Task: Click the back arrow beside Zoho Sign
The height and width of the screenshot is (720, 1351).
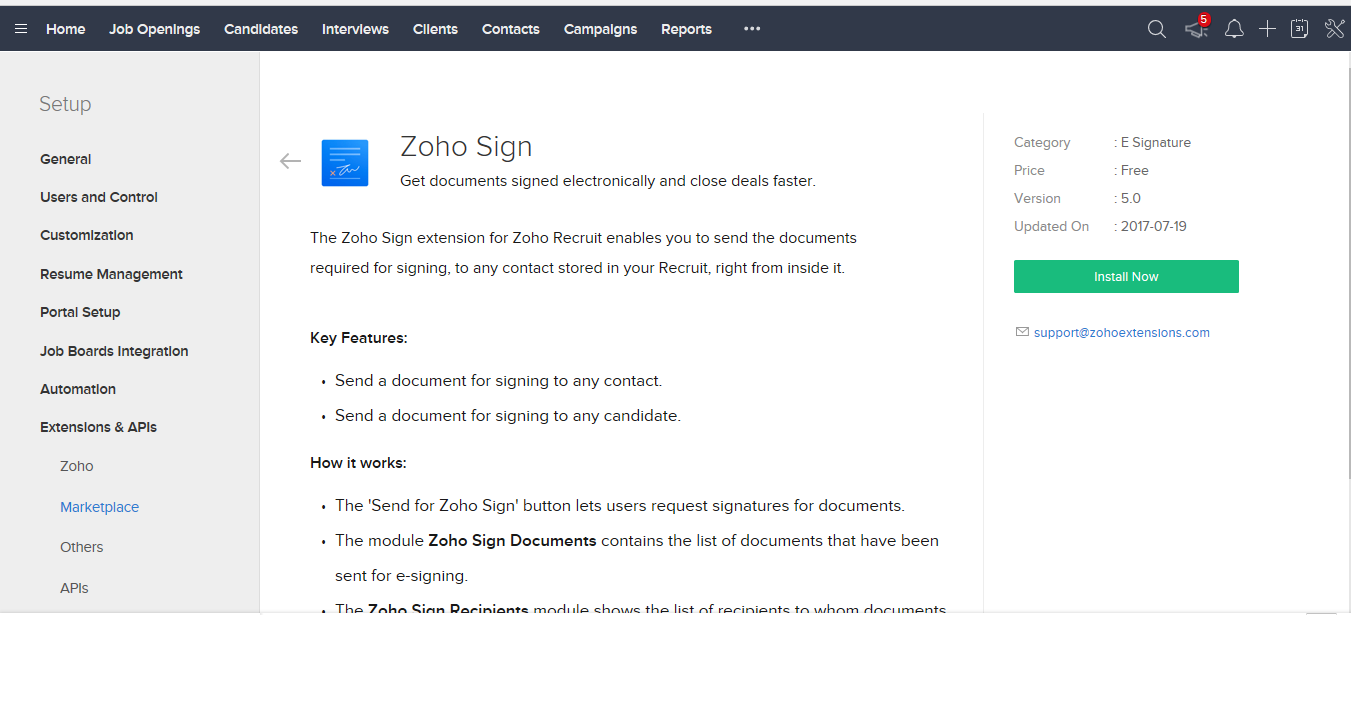Action: (x=290, y=161)
